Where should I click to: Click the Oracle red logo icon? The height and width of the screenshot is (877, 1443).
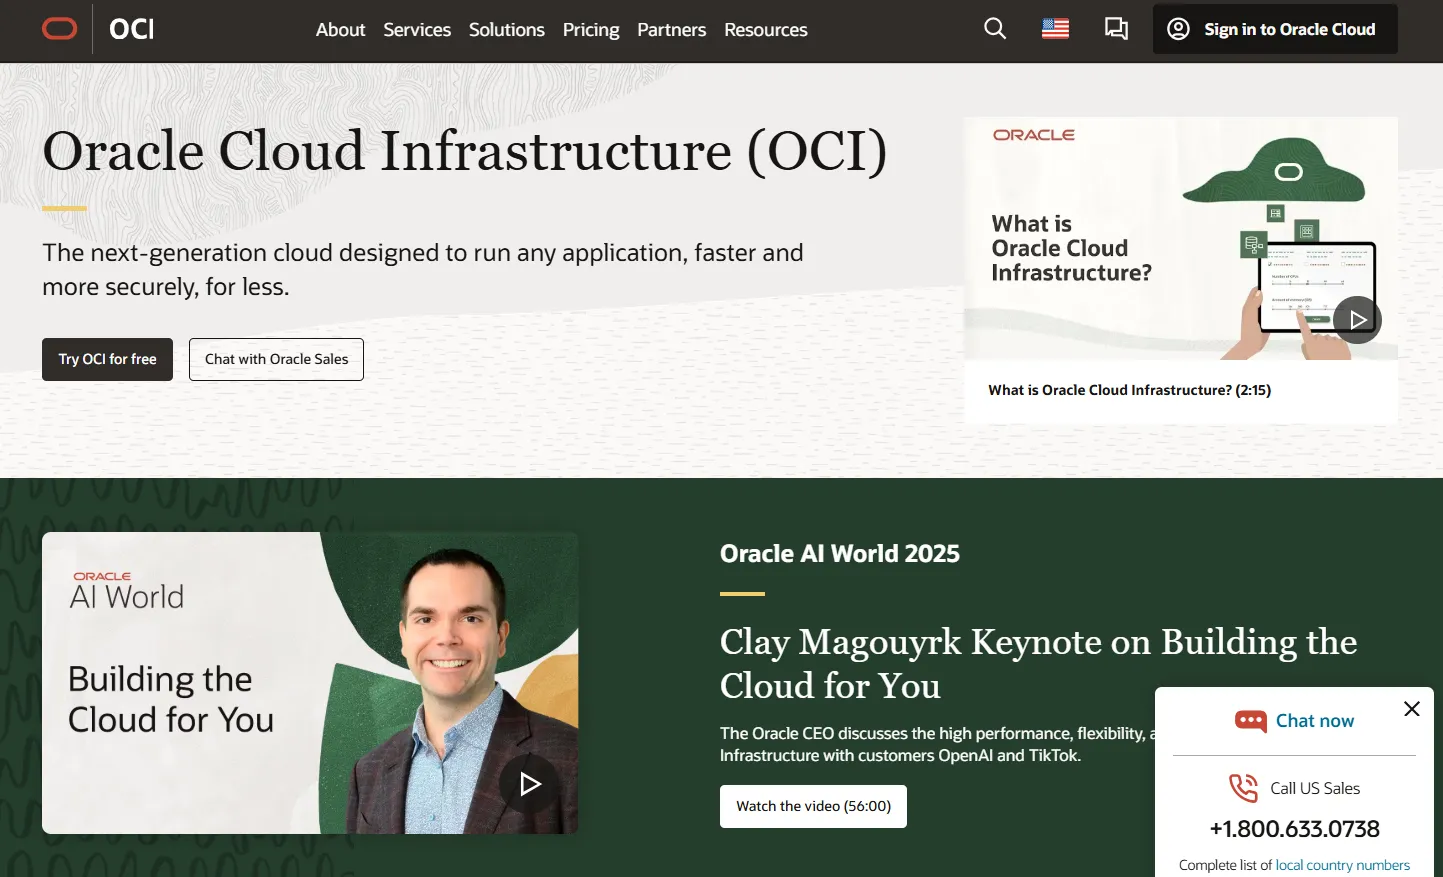coord(59,29)
